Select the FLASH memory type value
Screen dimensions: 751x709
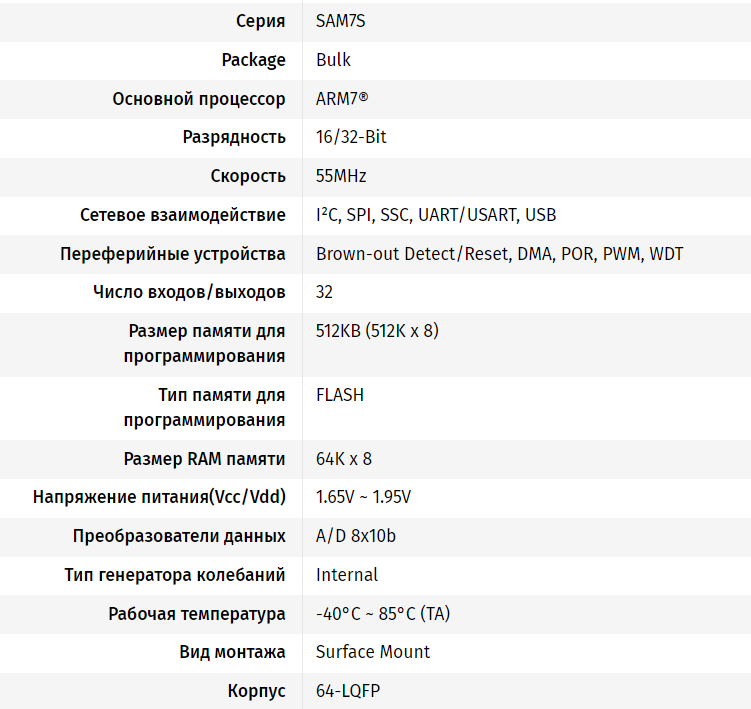340,395
